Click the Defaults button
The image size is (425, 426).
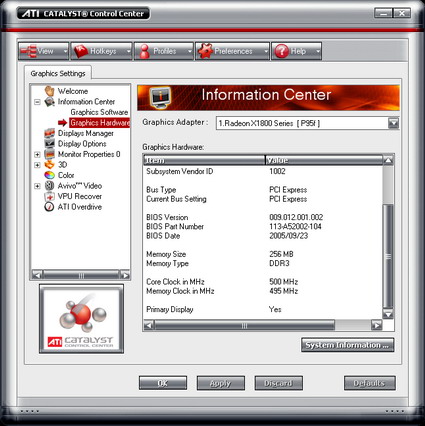click(370, 383)
